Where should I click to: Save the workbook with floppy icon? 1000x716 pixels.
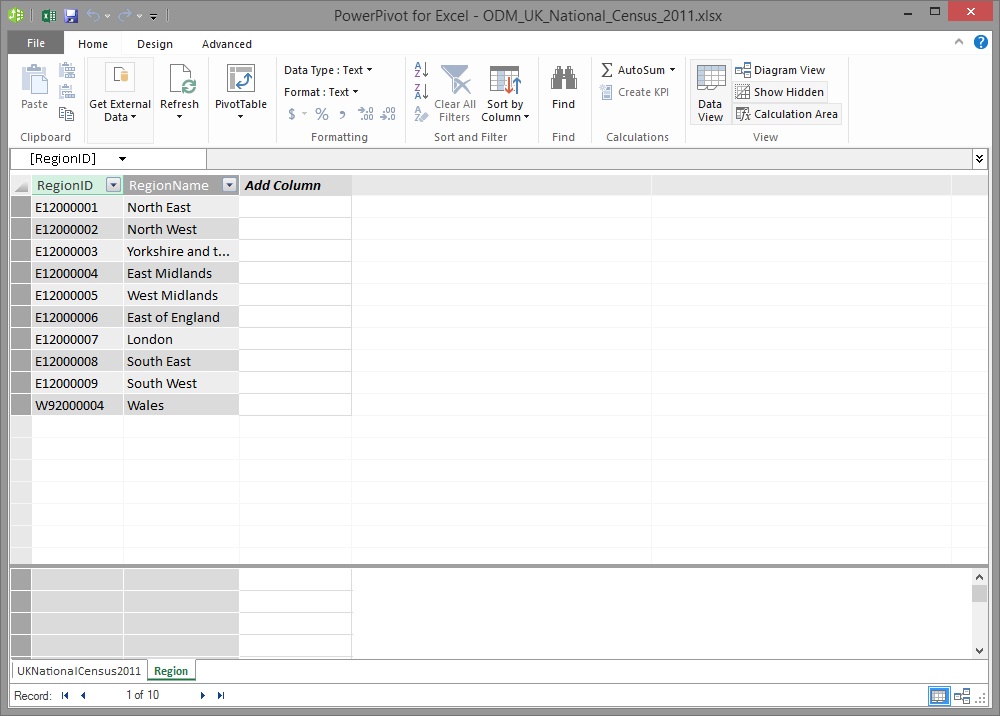point(71,16)
